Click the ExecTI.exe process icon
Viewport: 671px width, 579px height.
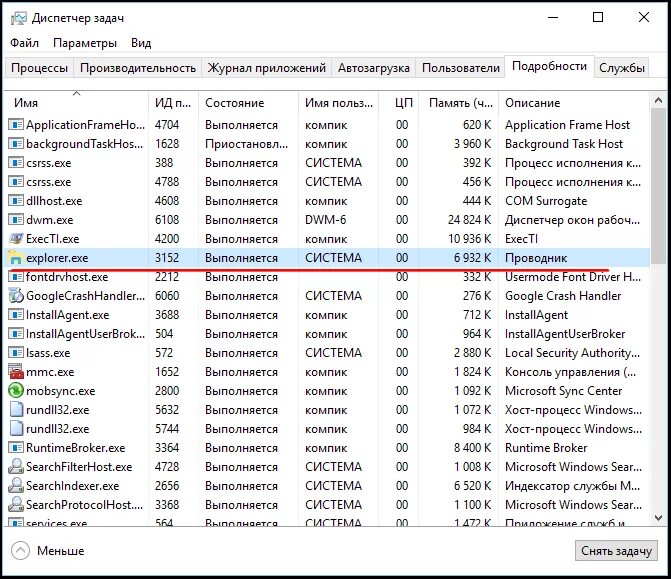(x=16, y=238)
